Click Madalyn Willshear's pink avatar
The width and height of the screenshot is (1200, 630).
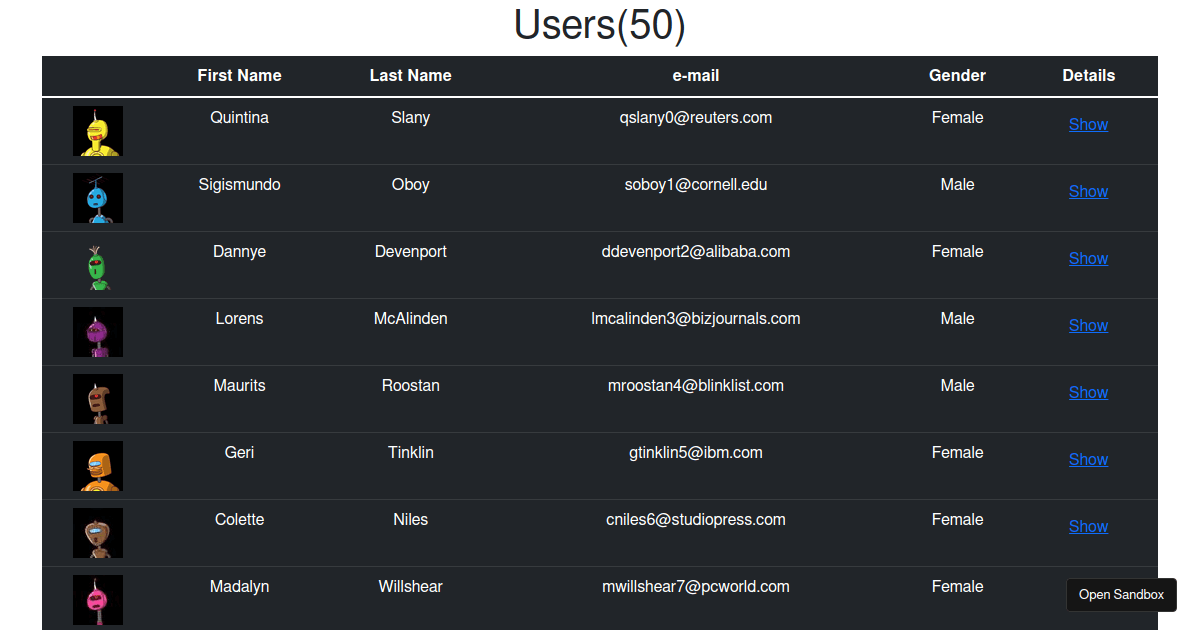[97, 599]
